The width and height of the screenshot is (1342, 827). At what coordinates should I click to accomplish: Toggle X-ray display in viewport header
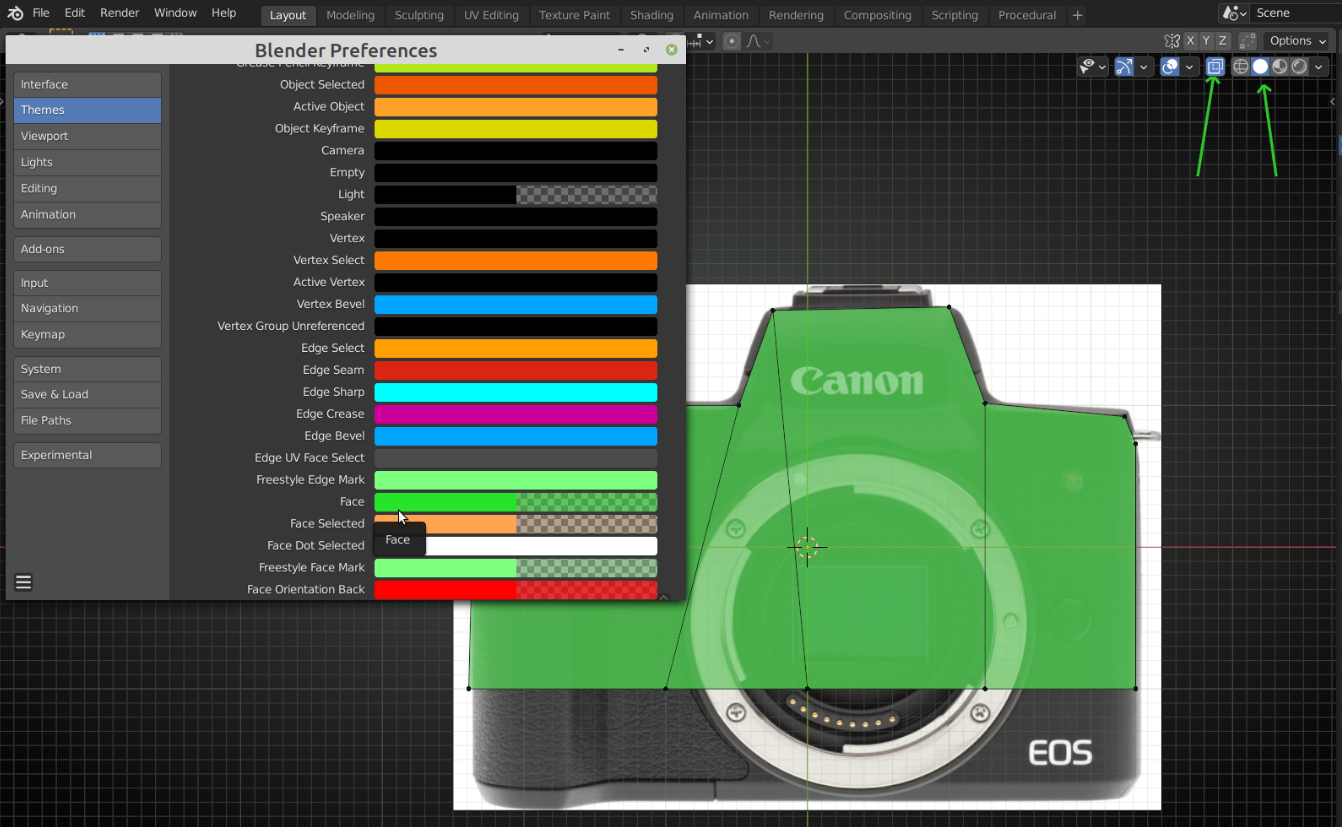(1215, 67)
